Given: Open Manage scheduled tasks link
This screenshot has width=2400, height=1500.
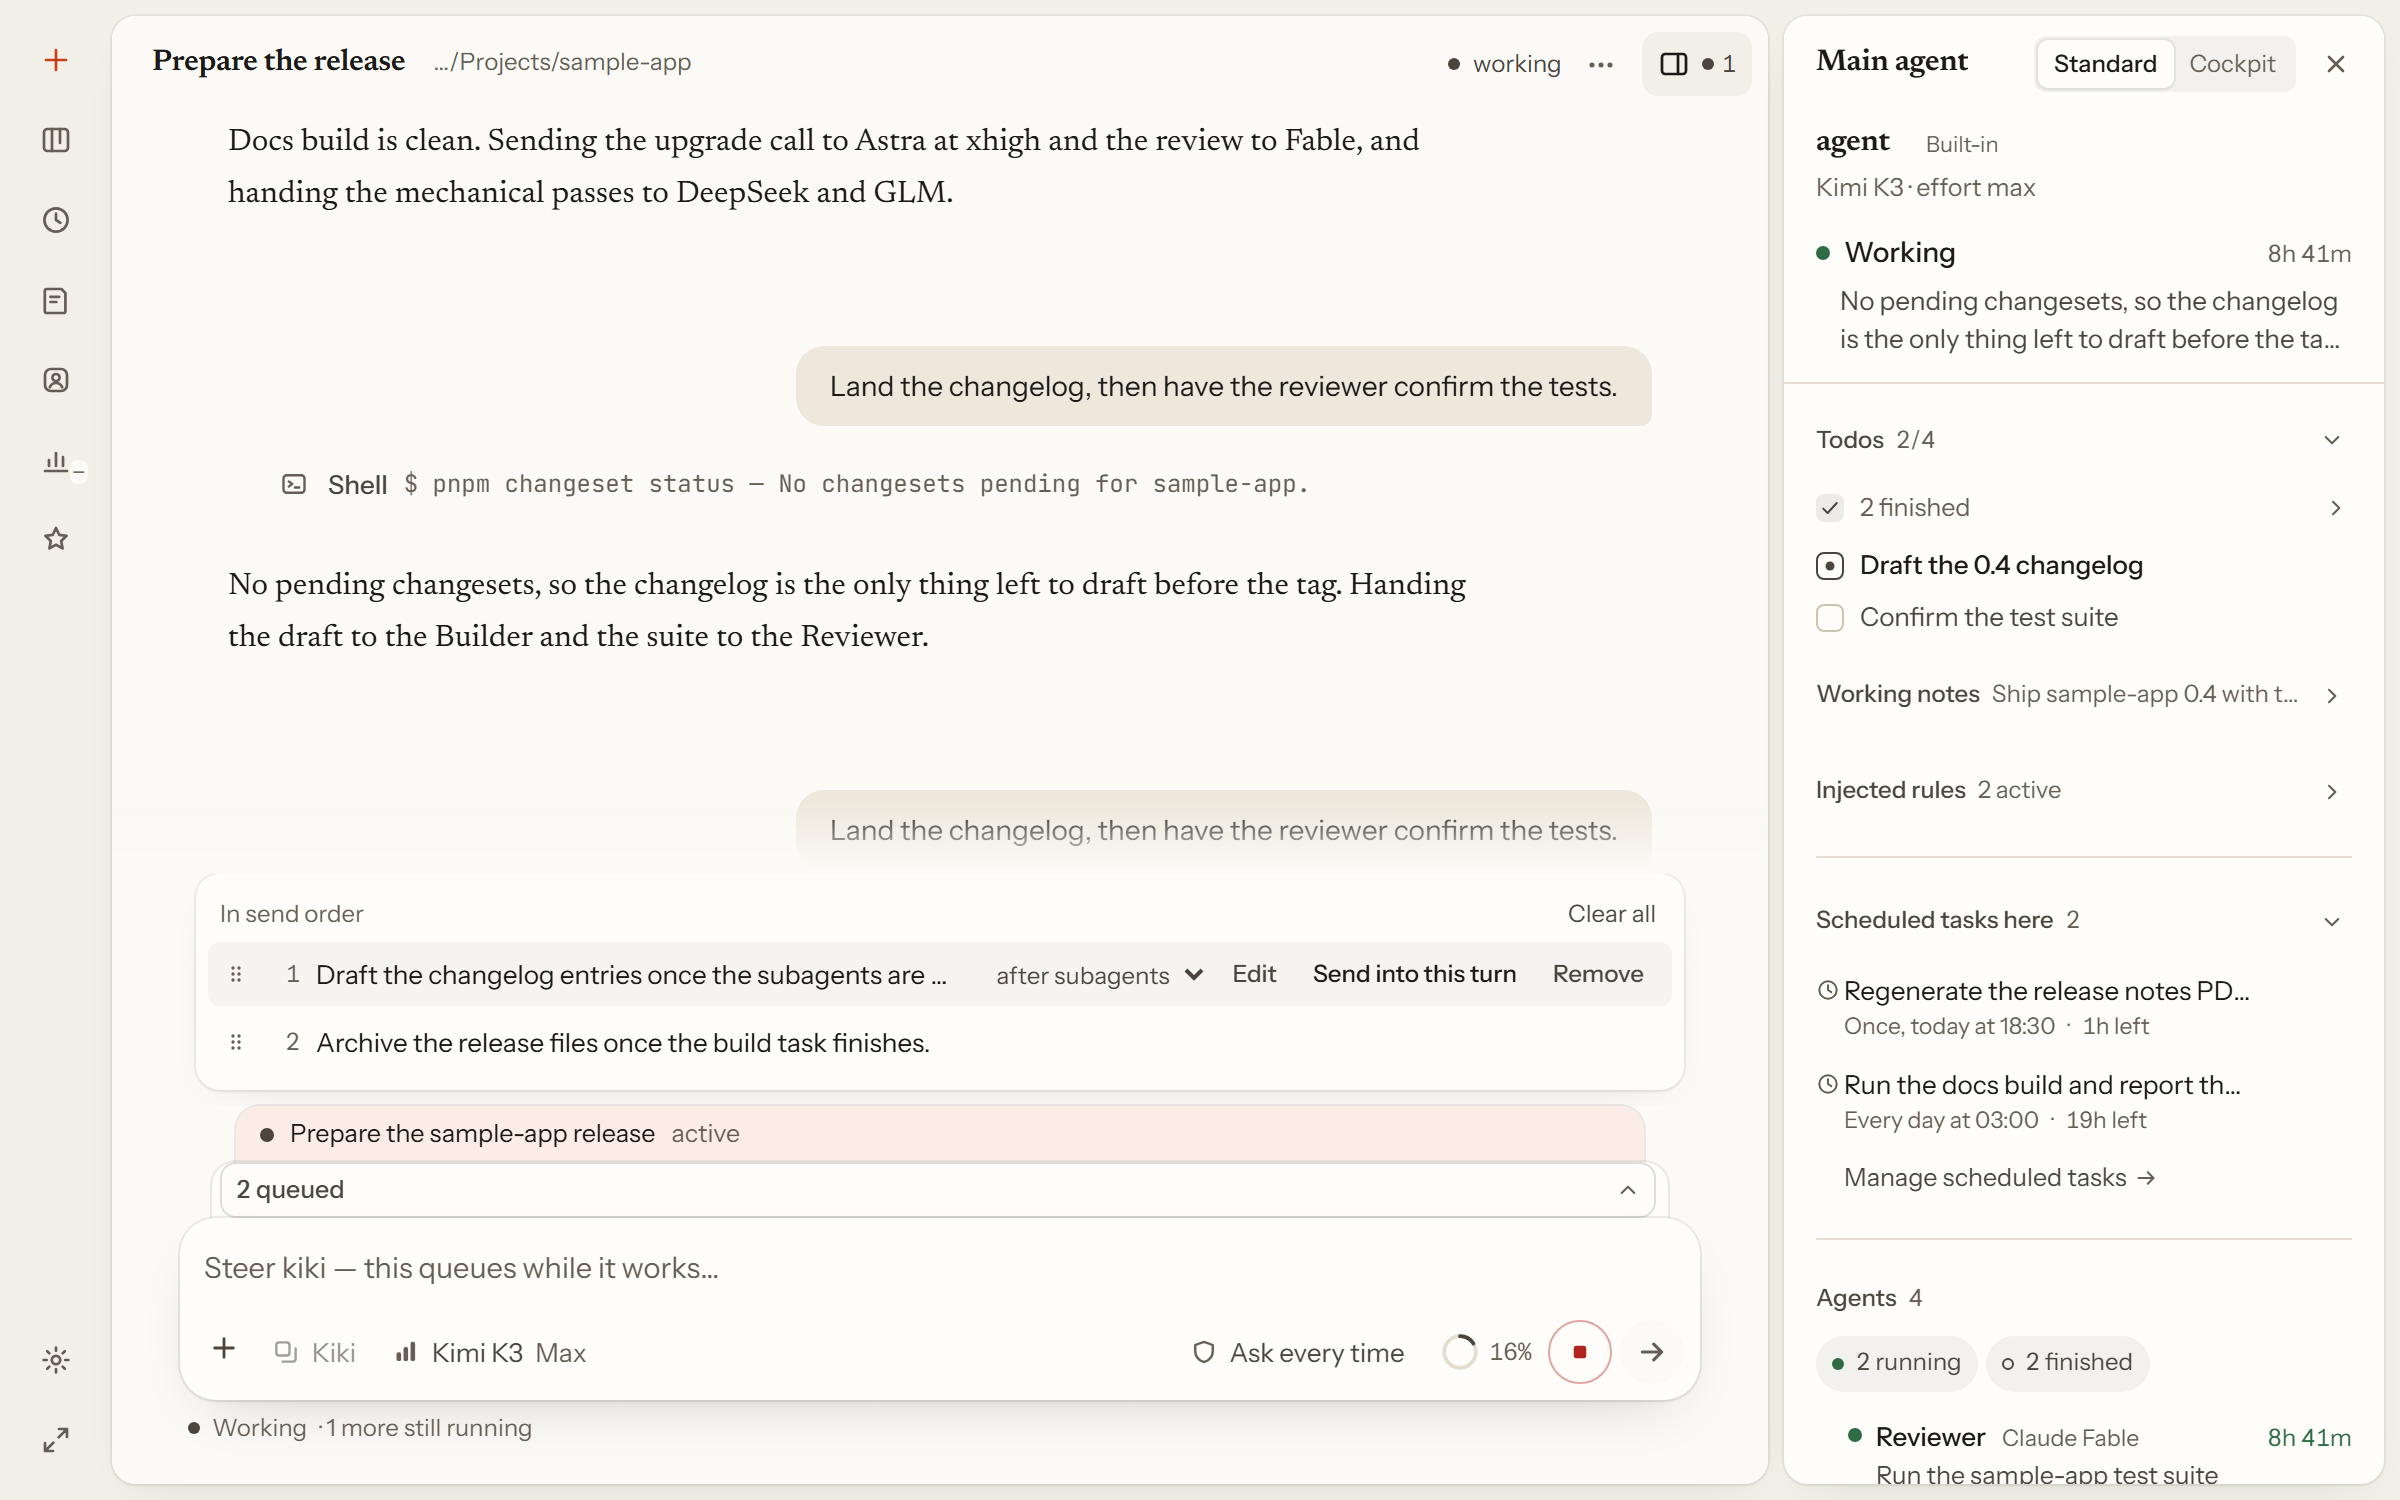Looking at the screenshot, I should pos(1999,1178).
